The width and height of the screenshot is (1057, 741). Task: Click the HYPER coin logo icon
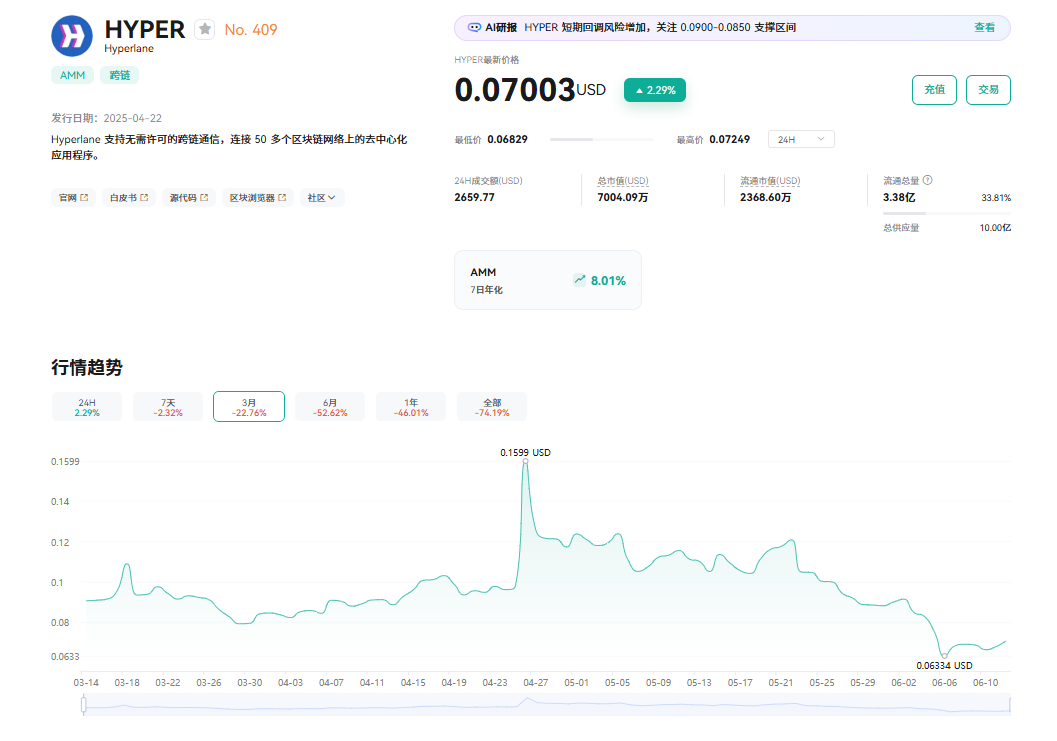(72, 36)
